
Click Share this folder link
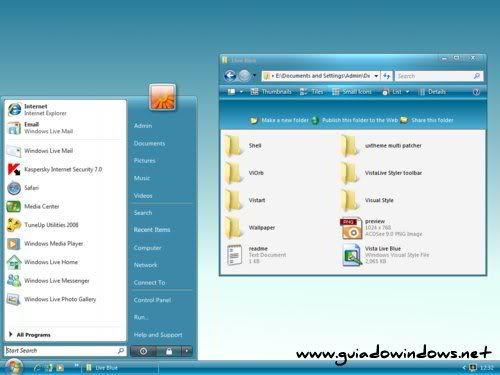click(x=427, y=120)
